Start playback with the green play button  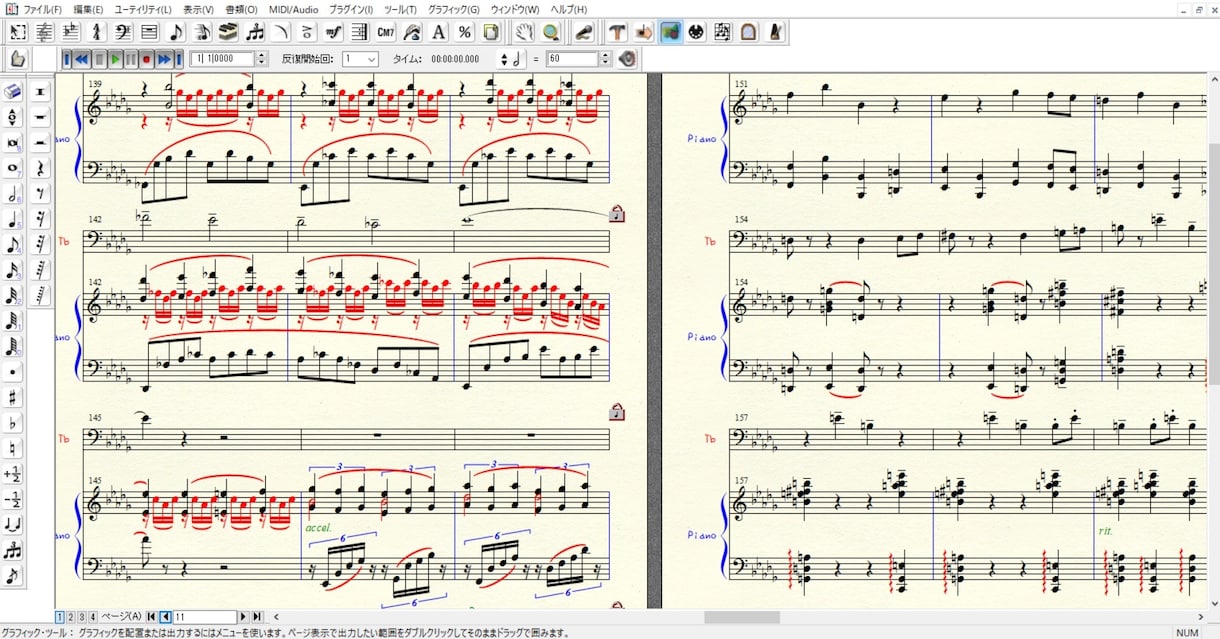[x=115, y=59]
